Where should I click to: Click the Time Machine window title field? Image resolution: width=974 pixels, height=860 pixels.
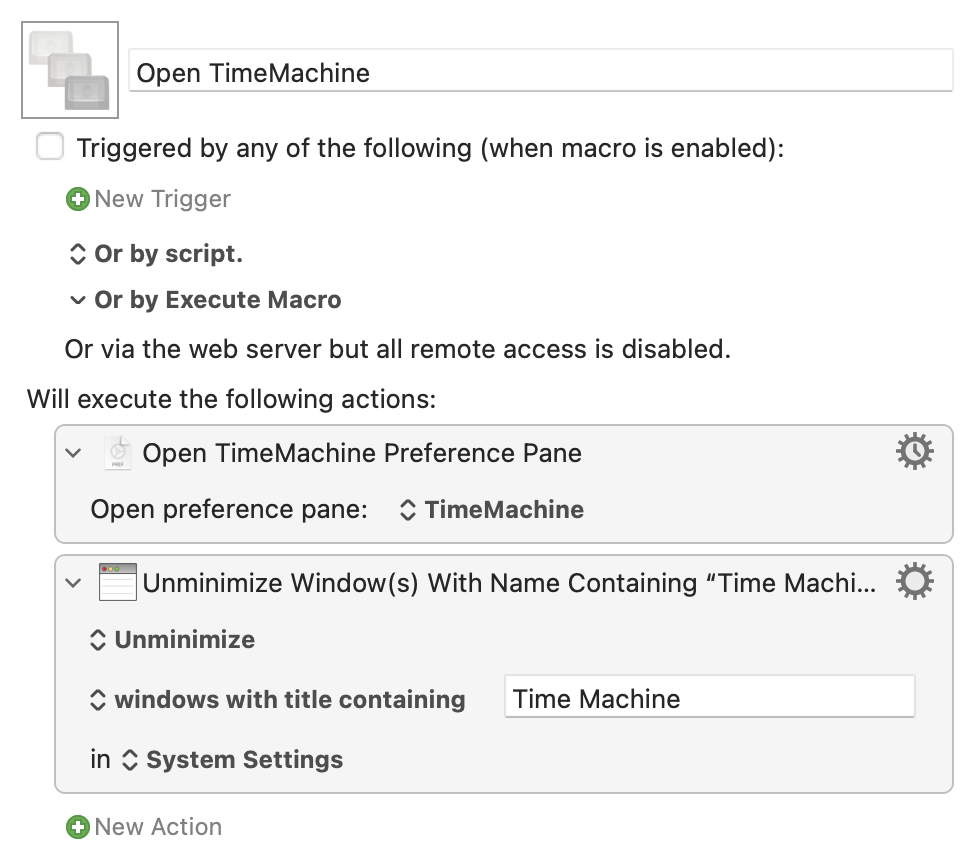pyautogui.click(x=709, y=697)
